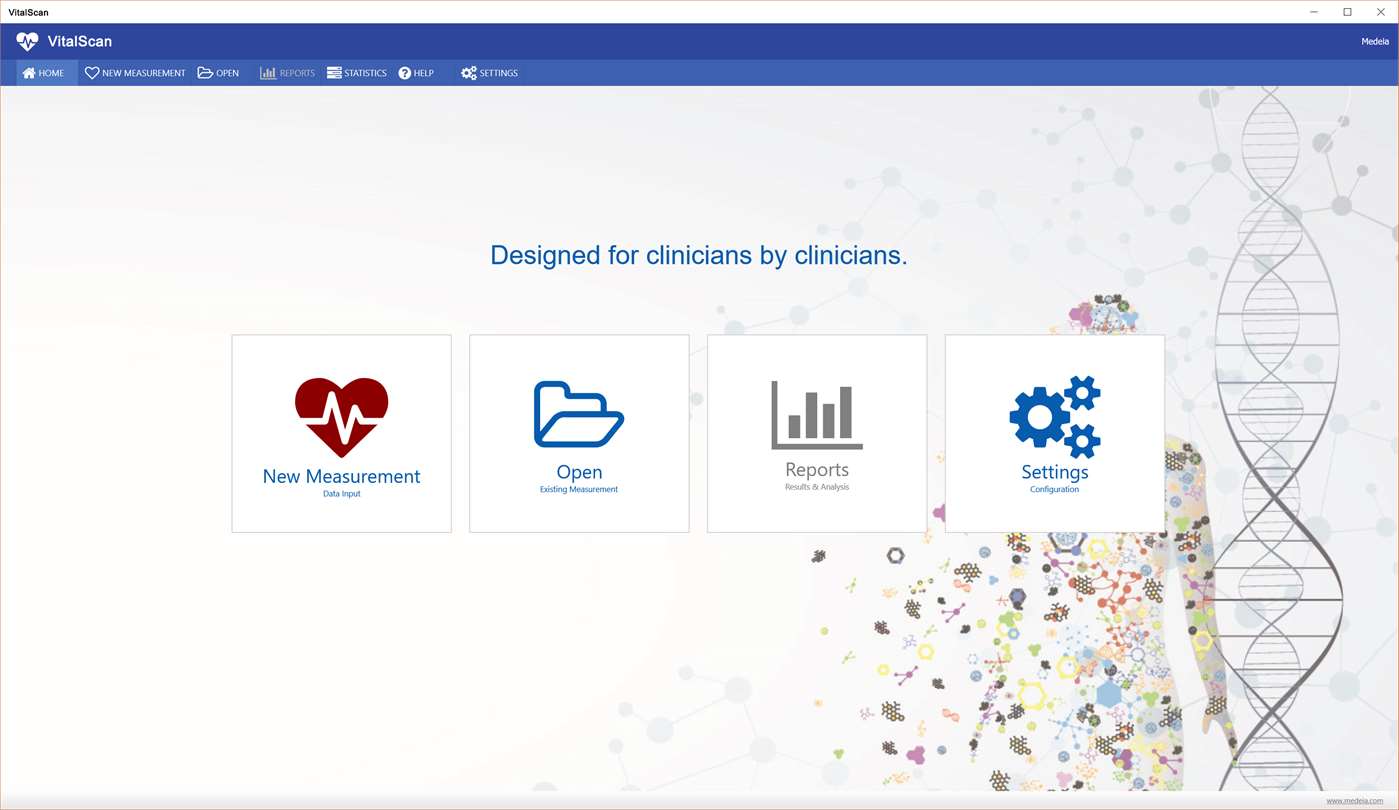This screenshot has width=1399, height=810.
Task: Click the blue open folder icon
Action: pos(579,414)
